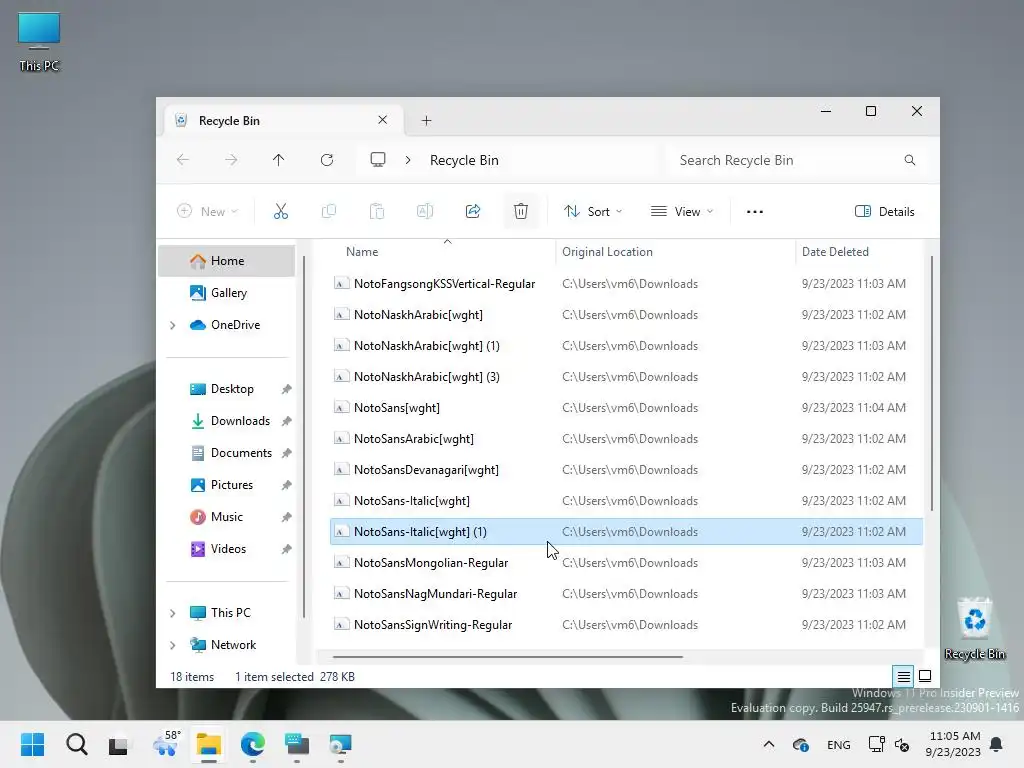Click the Copy icon in toolbar

[x=329, y=212]
